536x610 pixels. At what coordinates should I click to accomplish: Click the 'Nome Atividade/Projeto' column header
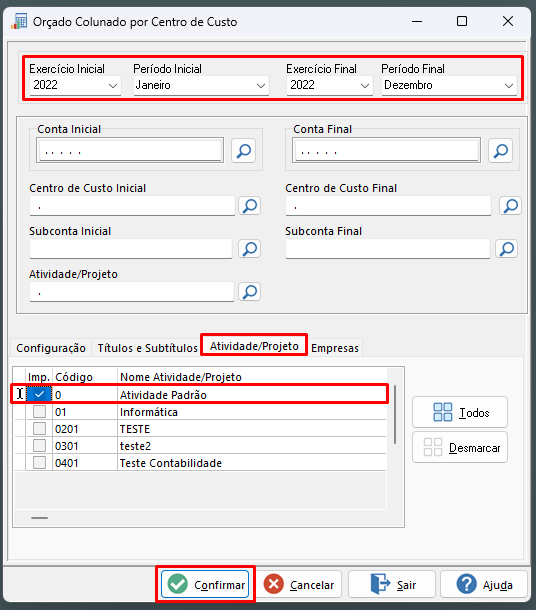[x=252, y=377]
